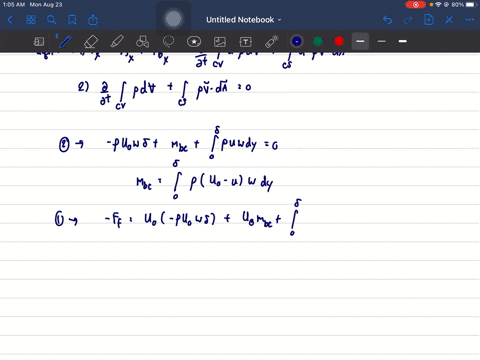Choose the dark blue pen color
This screenshot has height=360, width=480.
point(297,41)
